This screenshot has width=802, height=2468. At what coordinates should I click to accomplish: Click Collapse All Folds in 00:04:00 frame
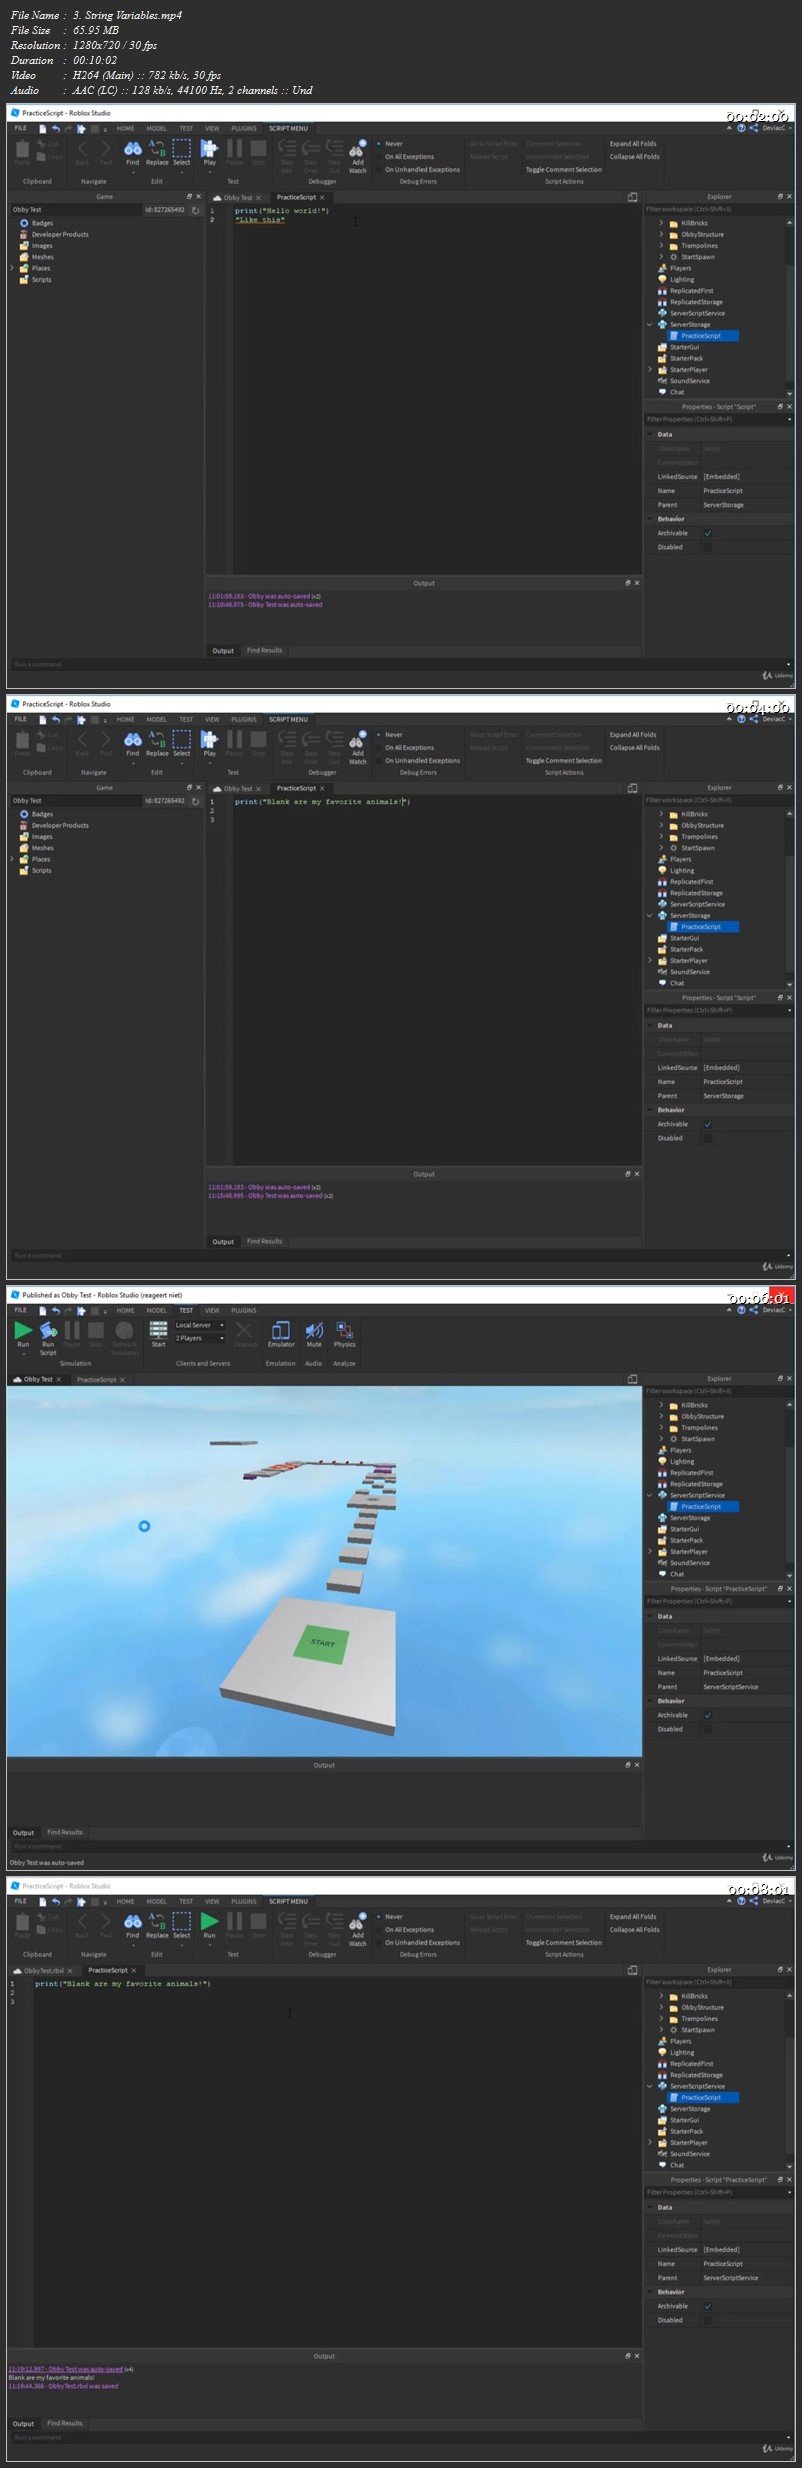[x=635, y=748]
